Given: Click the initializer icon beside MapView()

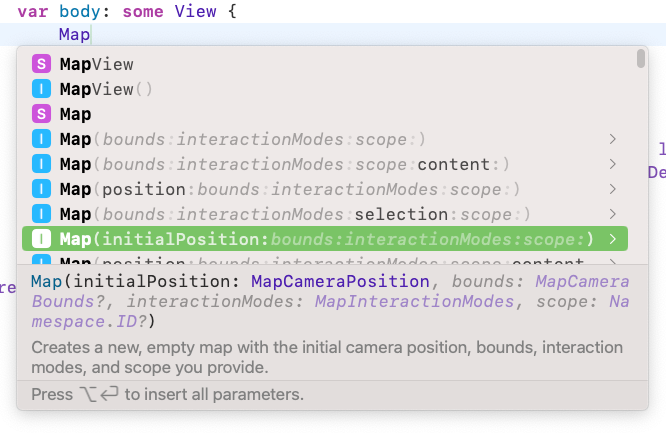Looking at the screenshot, I should [x=41, y=89].
